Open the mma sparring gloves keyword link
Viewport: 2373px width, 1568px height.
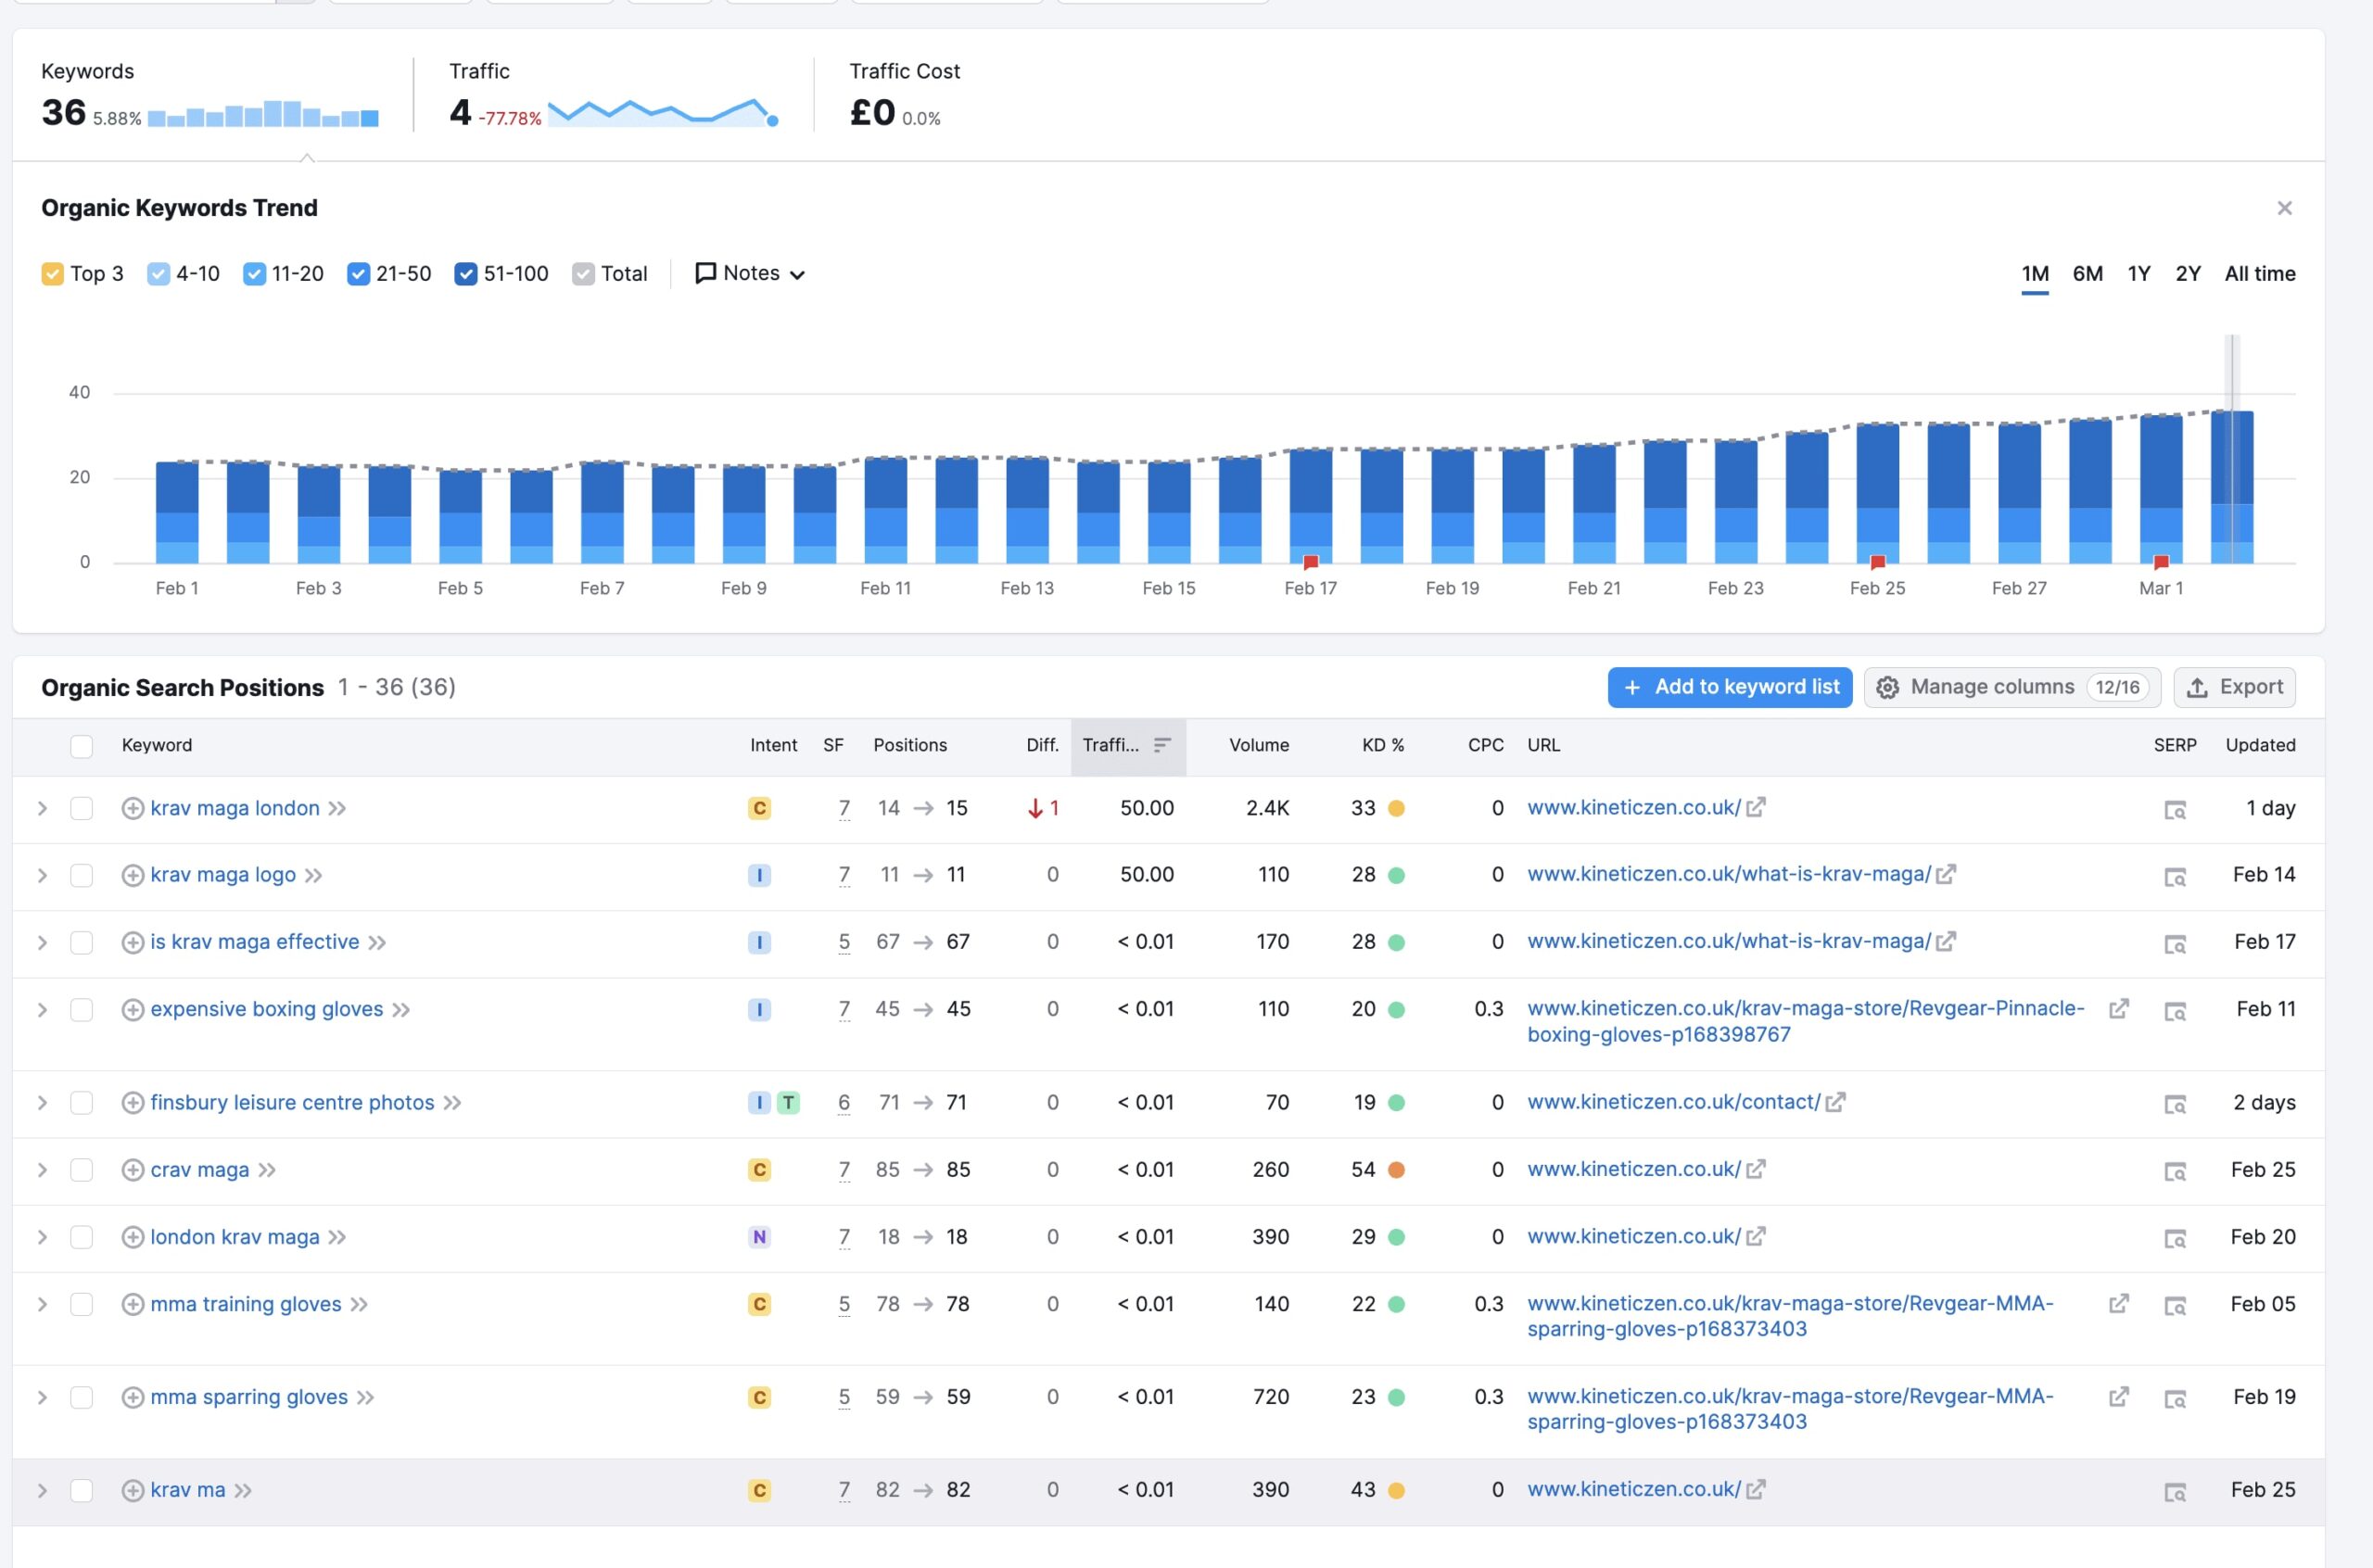pos(249,1397)
